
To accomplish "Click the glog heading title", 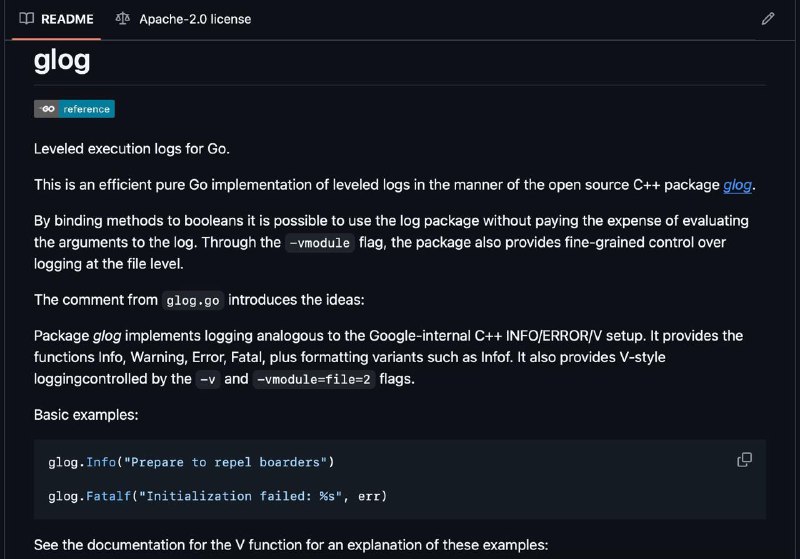I will click(62, 61).
